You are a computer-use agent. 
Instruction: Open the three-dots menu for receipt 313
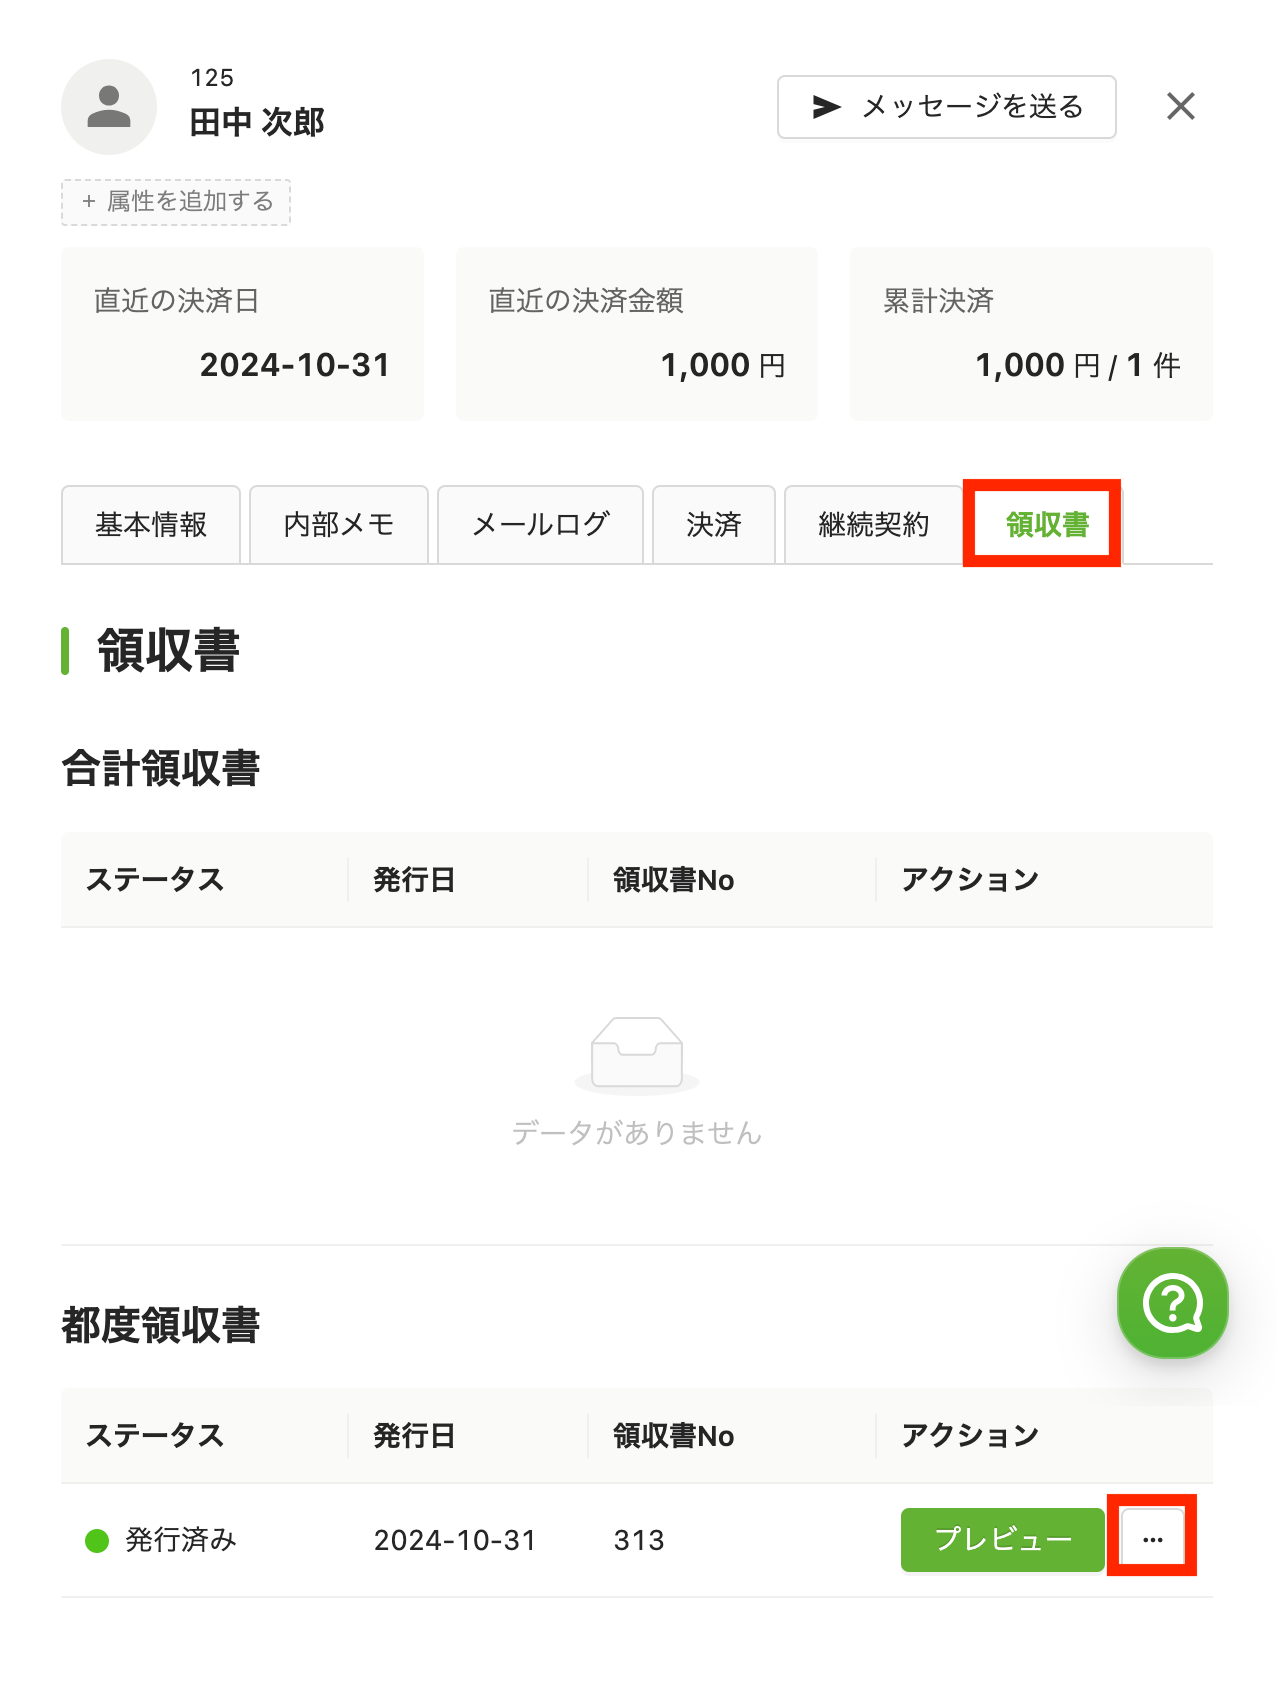pos(1152,1540)
